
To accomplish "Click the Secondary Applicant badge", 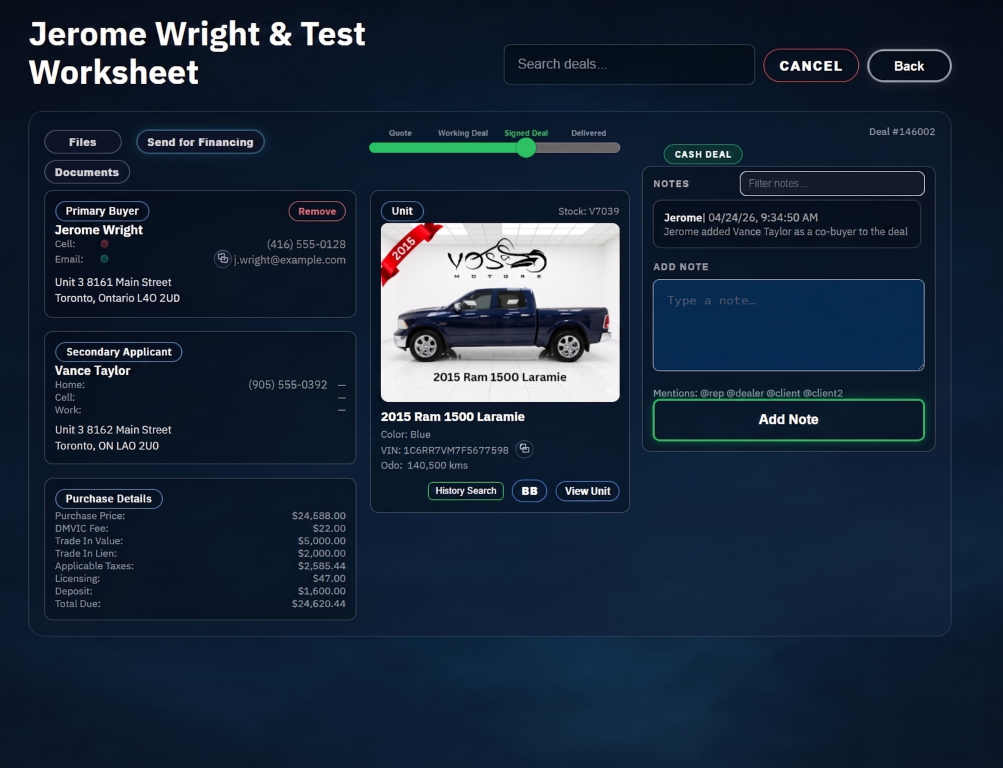I will click(118, 351).
